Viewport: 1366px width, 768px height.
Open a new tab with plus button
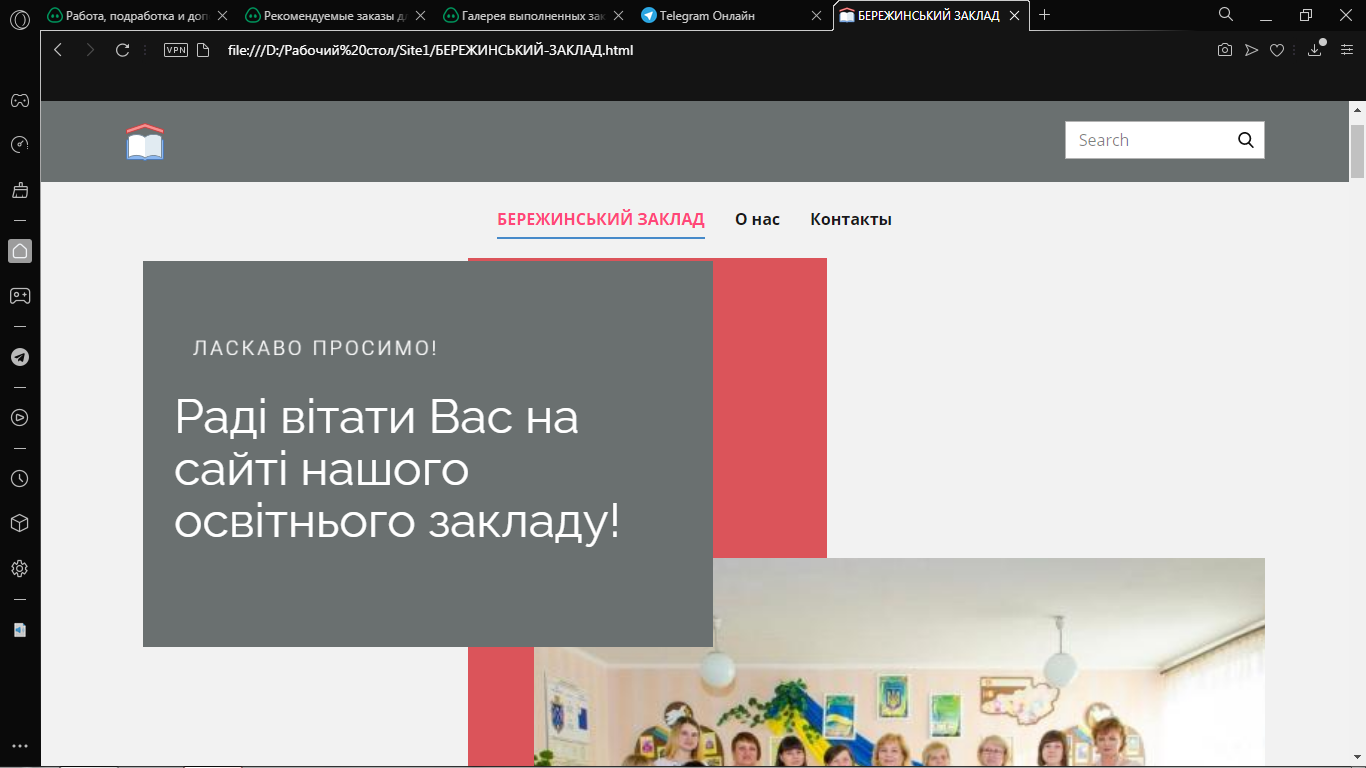(x=1045, y=15)
